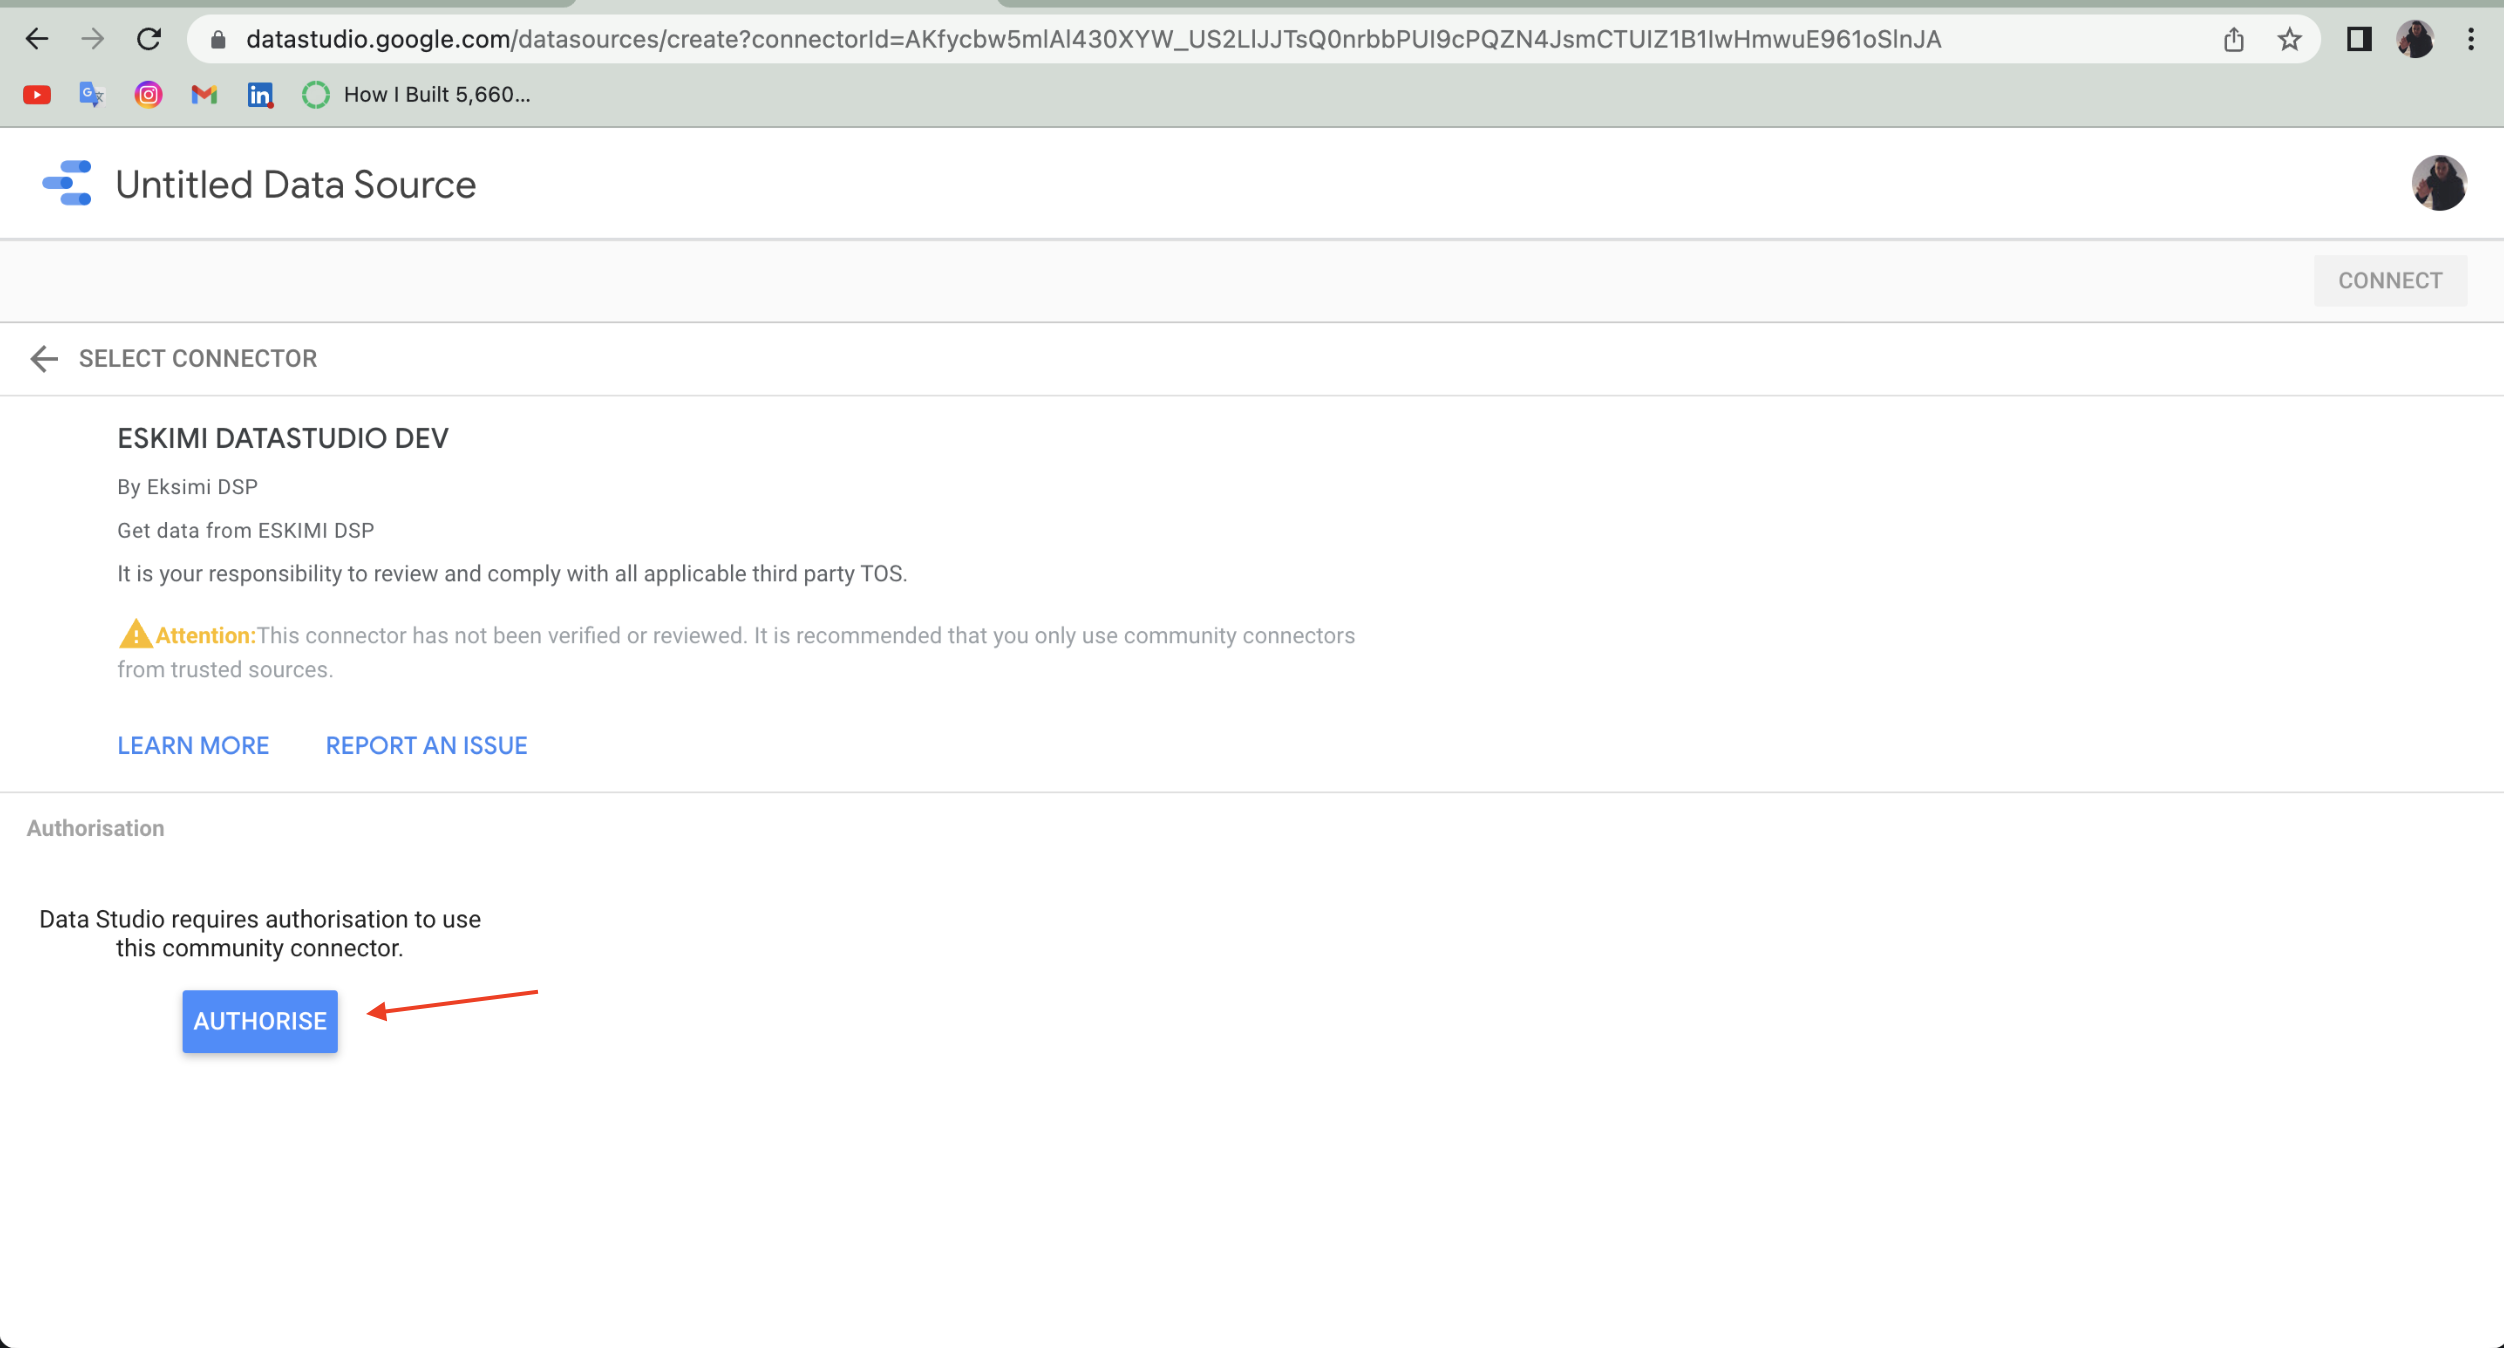Click the SELECT CONNECTOR label

click(198, 359)
